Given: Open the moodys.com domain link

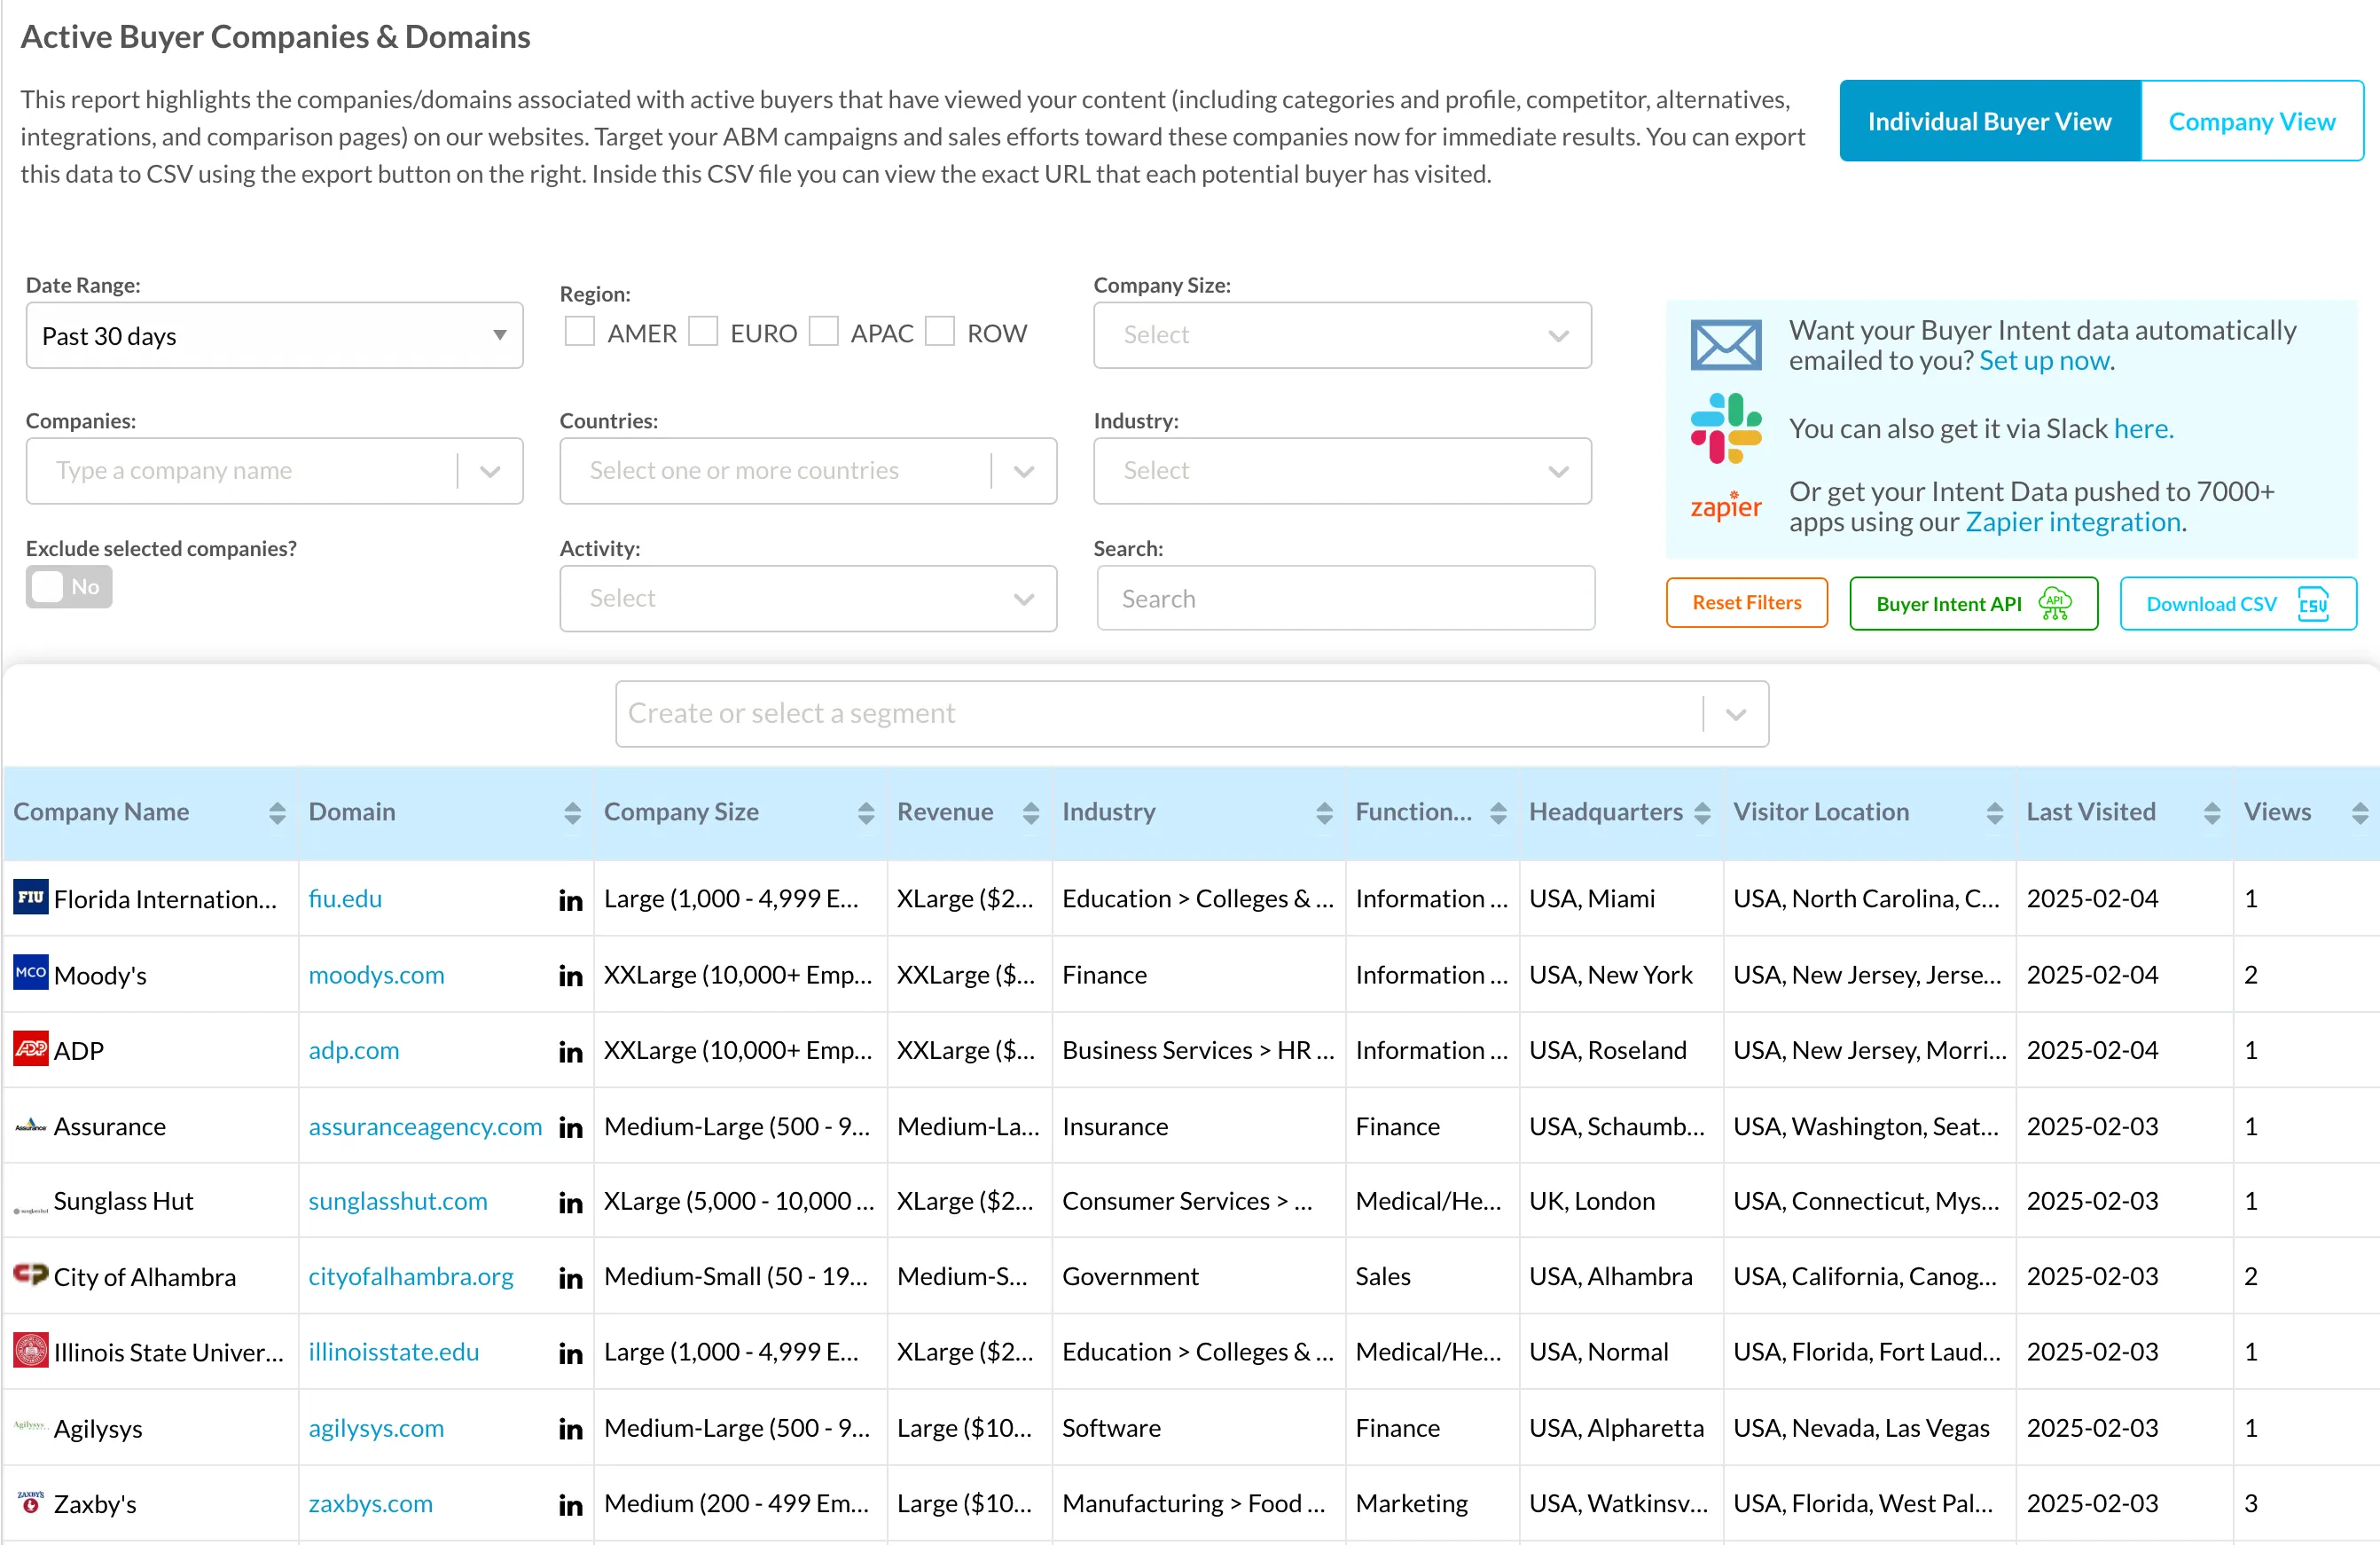Looking at the screenshot, I should pyautogui.click(x=376, y=975).
